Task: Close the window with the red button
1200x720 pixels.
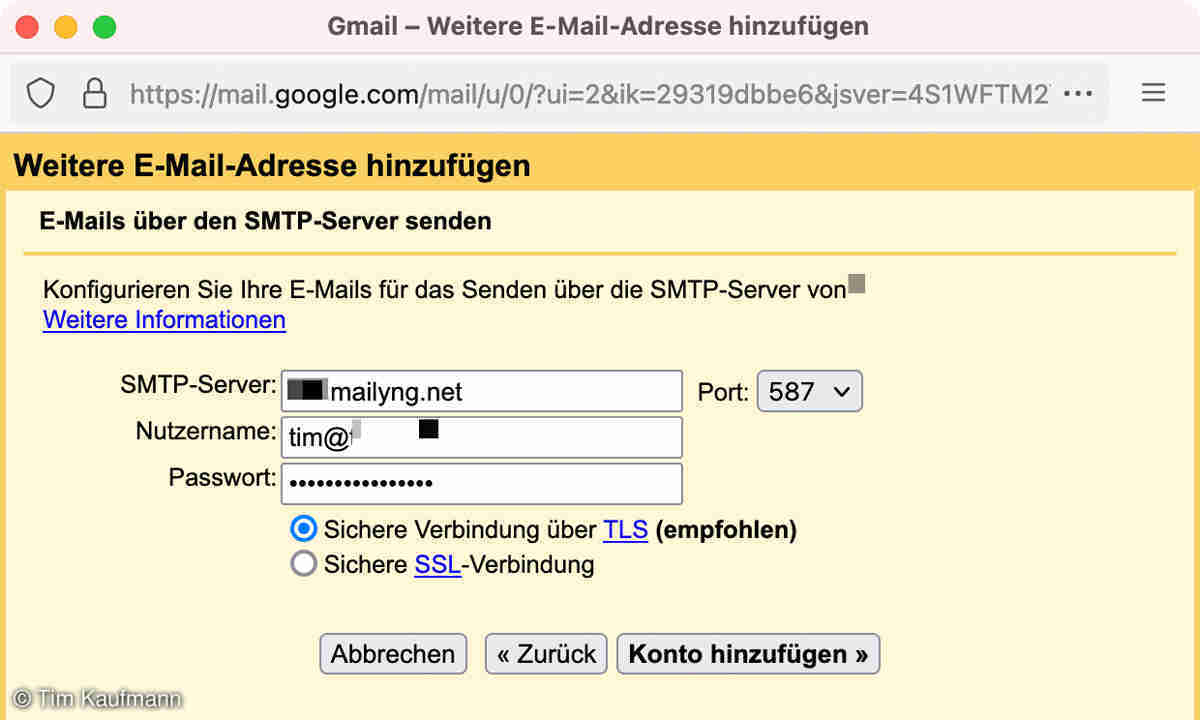Action: tap(27, 27)
